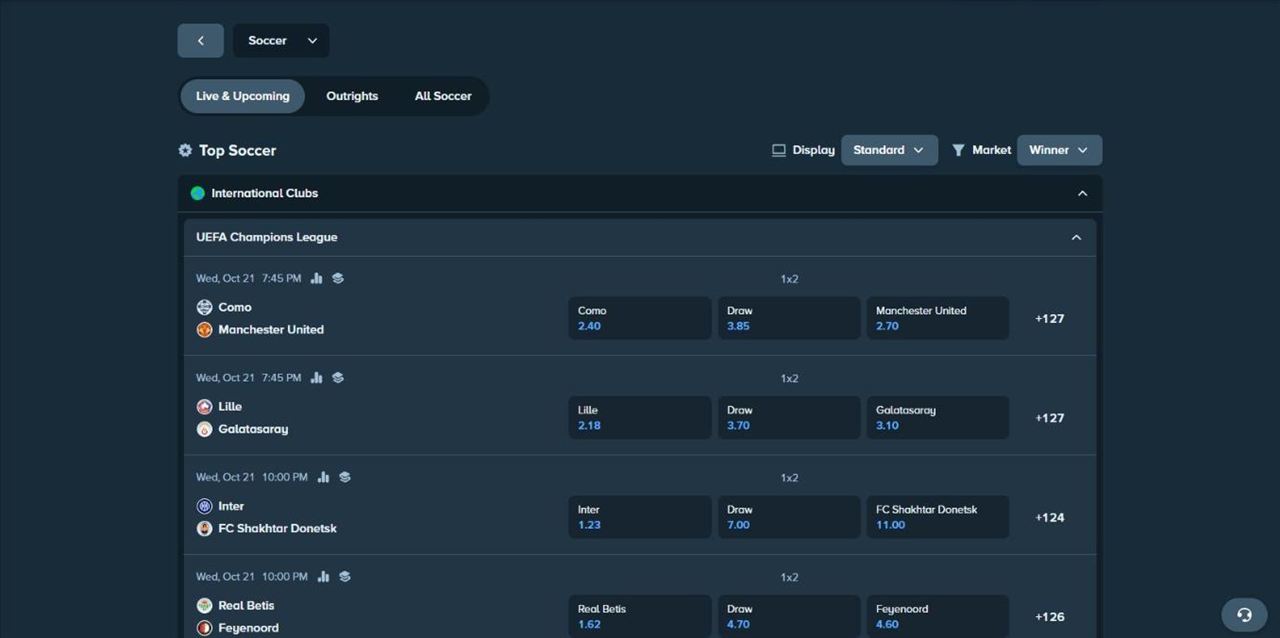1280x638 pixels.
Task: Open bet builder icon for Como match
Action: [x=338, y=278]
